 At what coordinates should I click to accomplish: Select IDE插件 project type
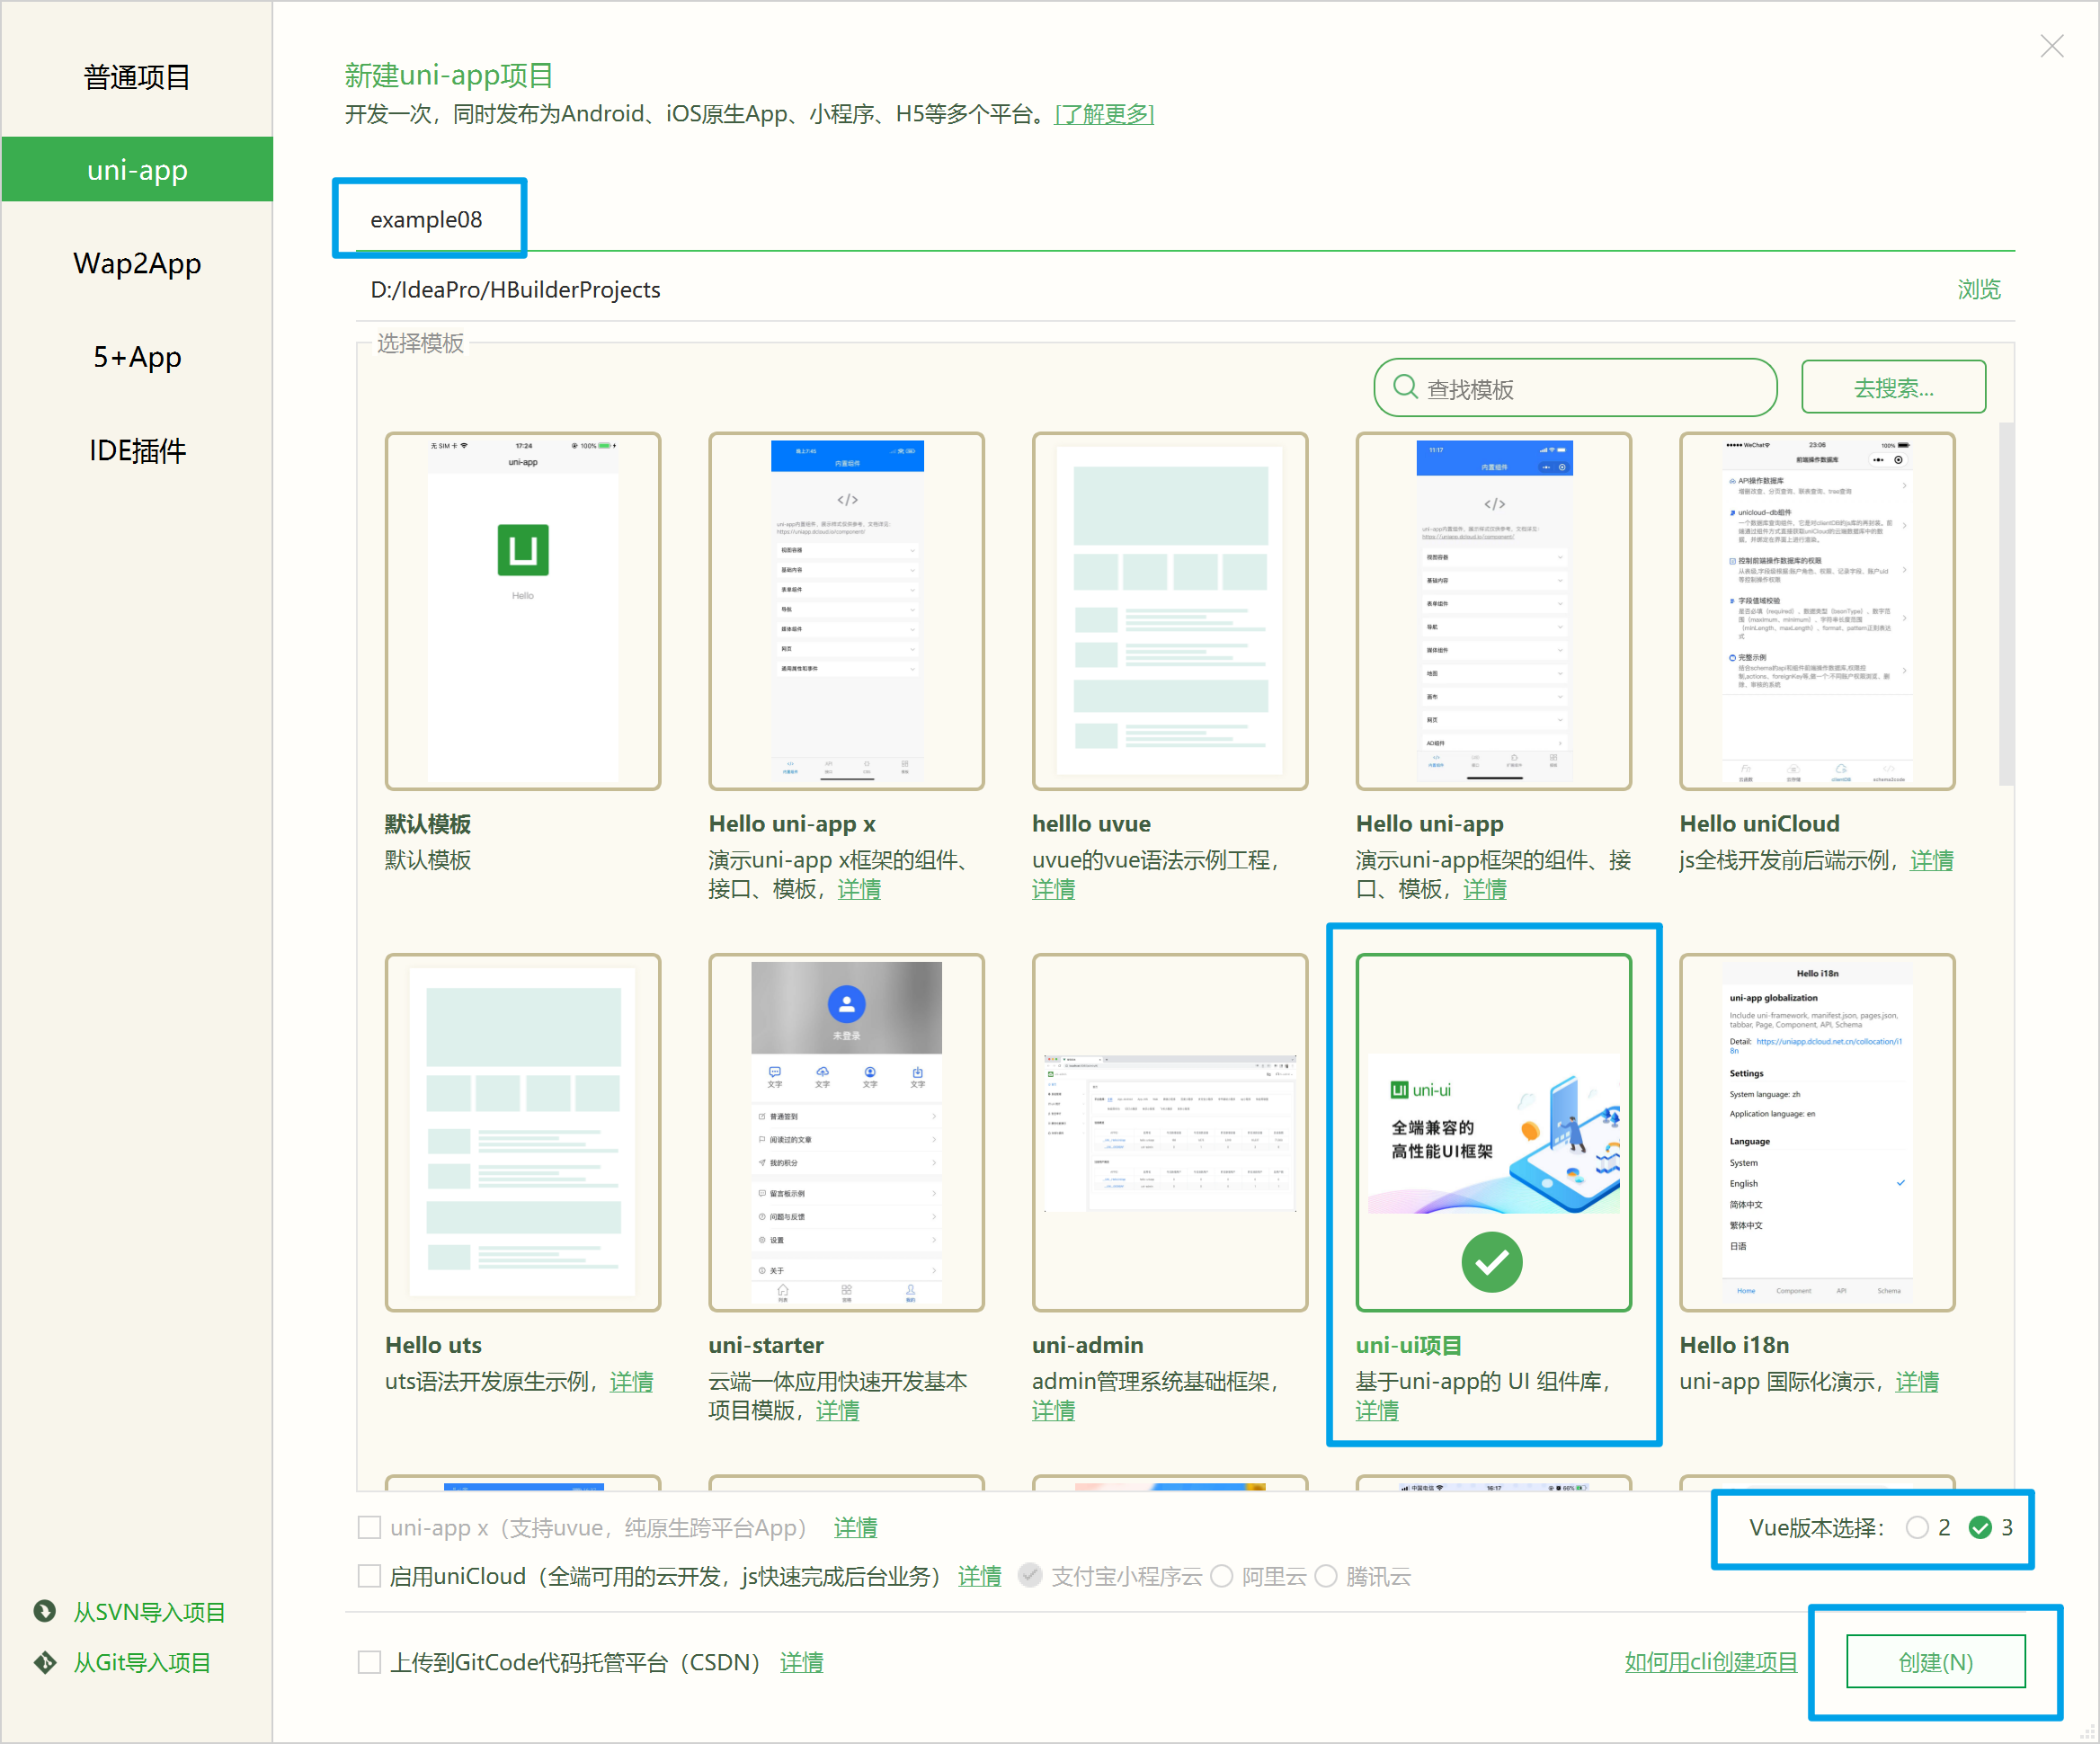point(137,450)
